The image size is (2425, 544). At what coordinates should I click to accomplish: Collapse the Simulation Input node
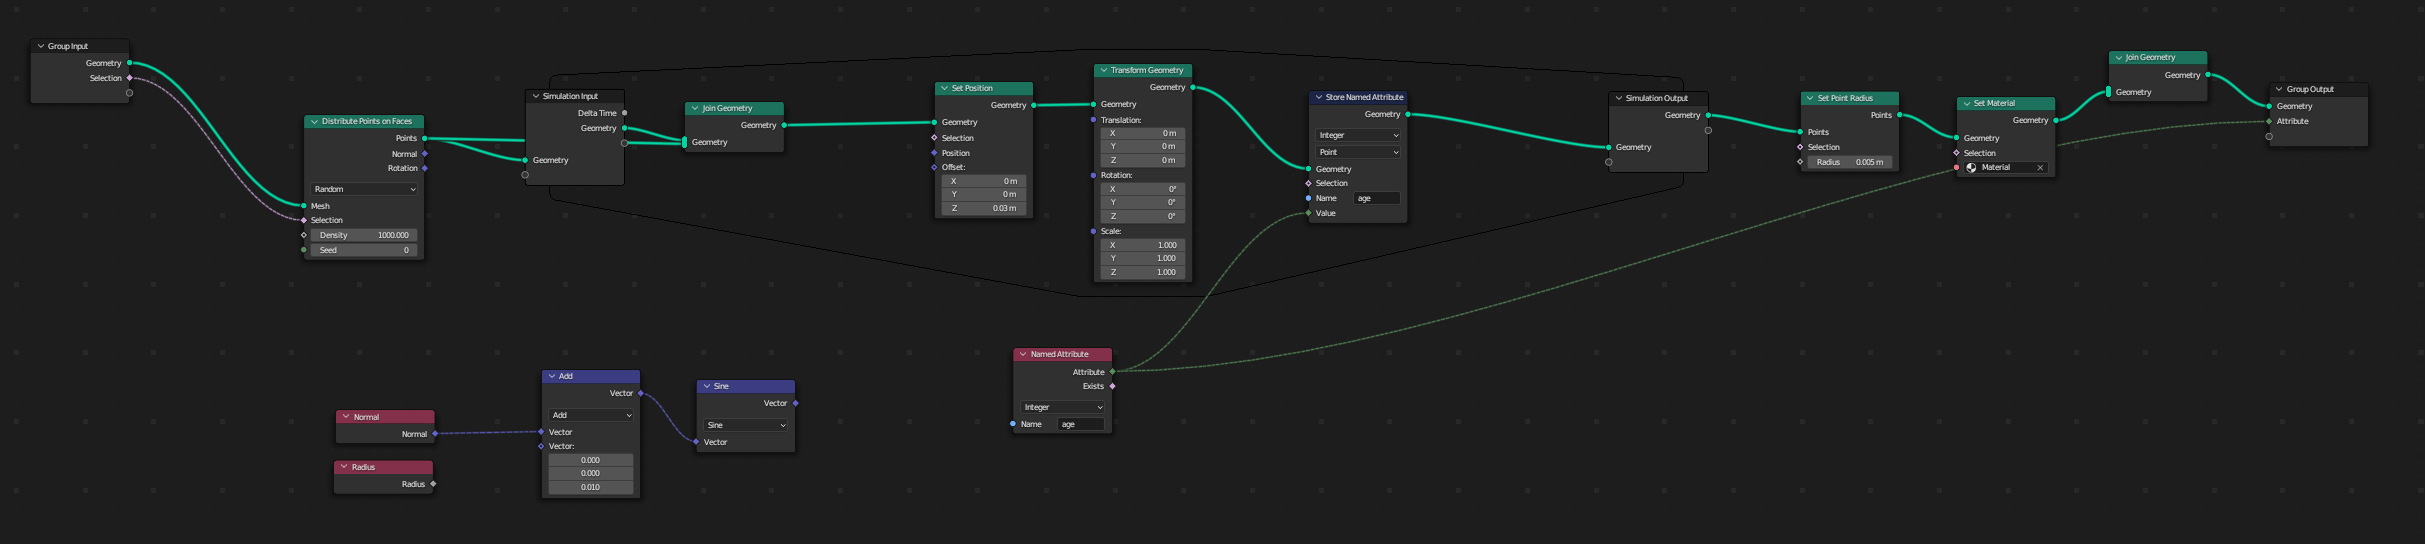(x=535, y=96)
